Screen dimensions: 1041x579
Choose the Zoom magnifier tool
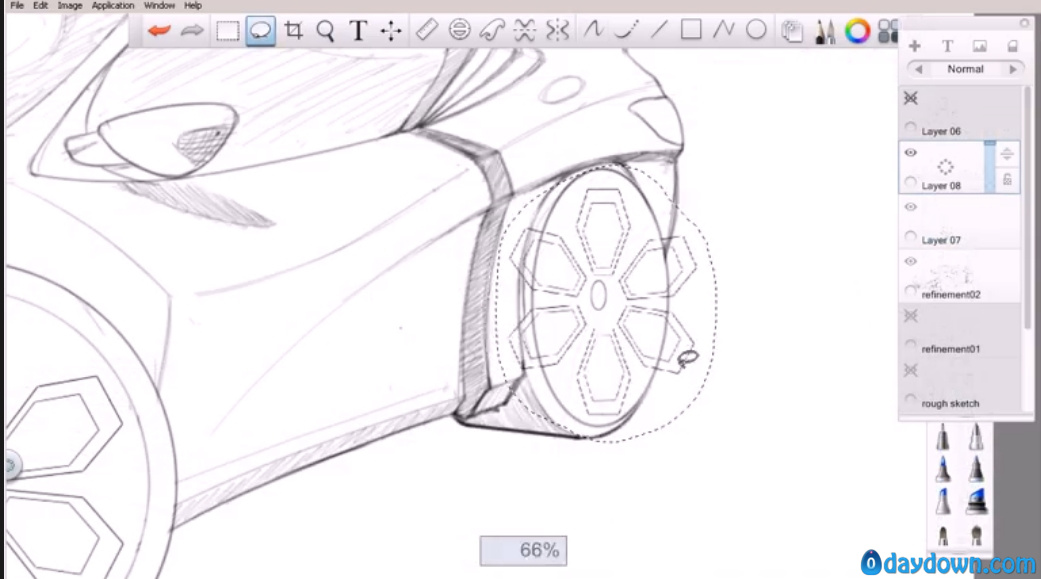coord(325,31)
